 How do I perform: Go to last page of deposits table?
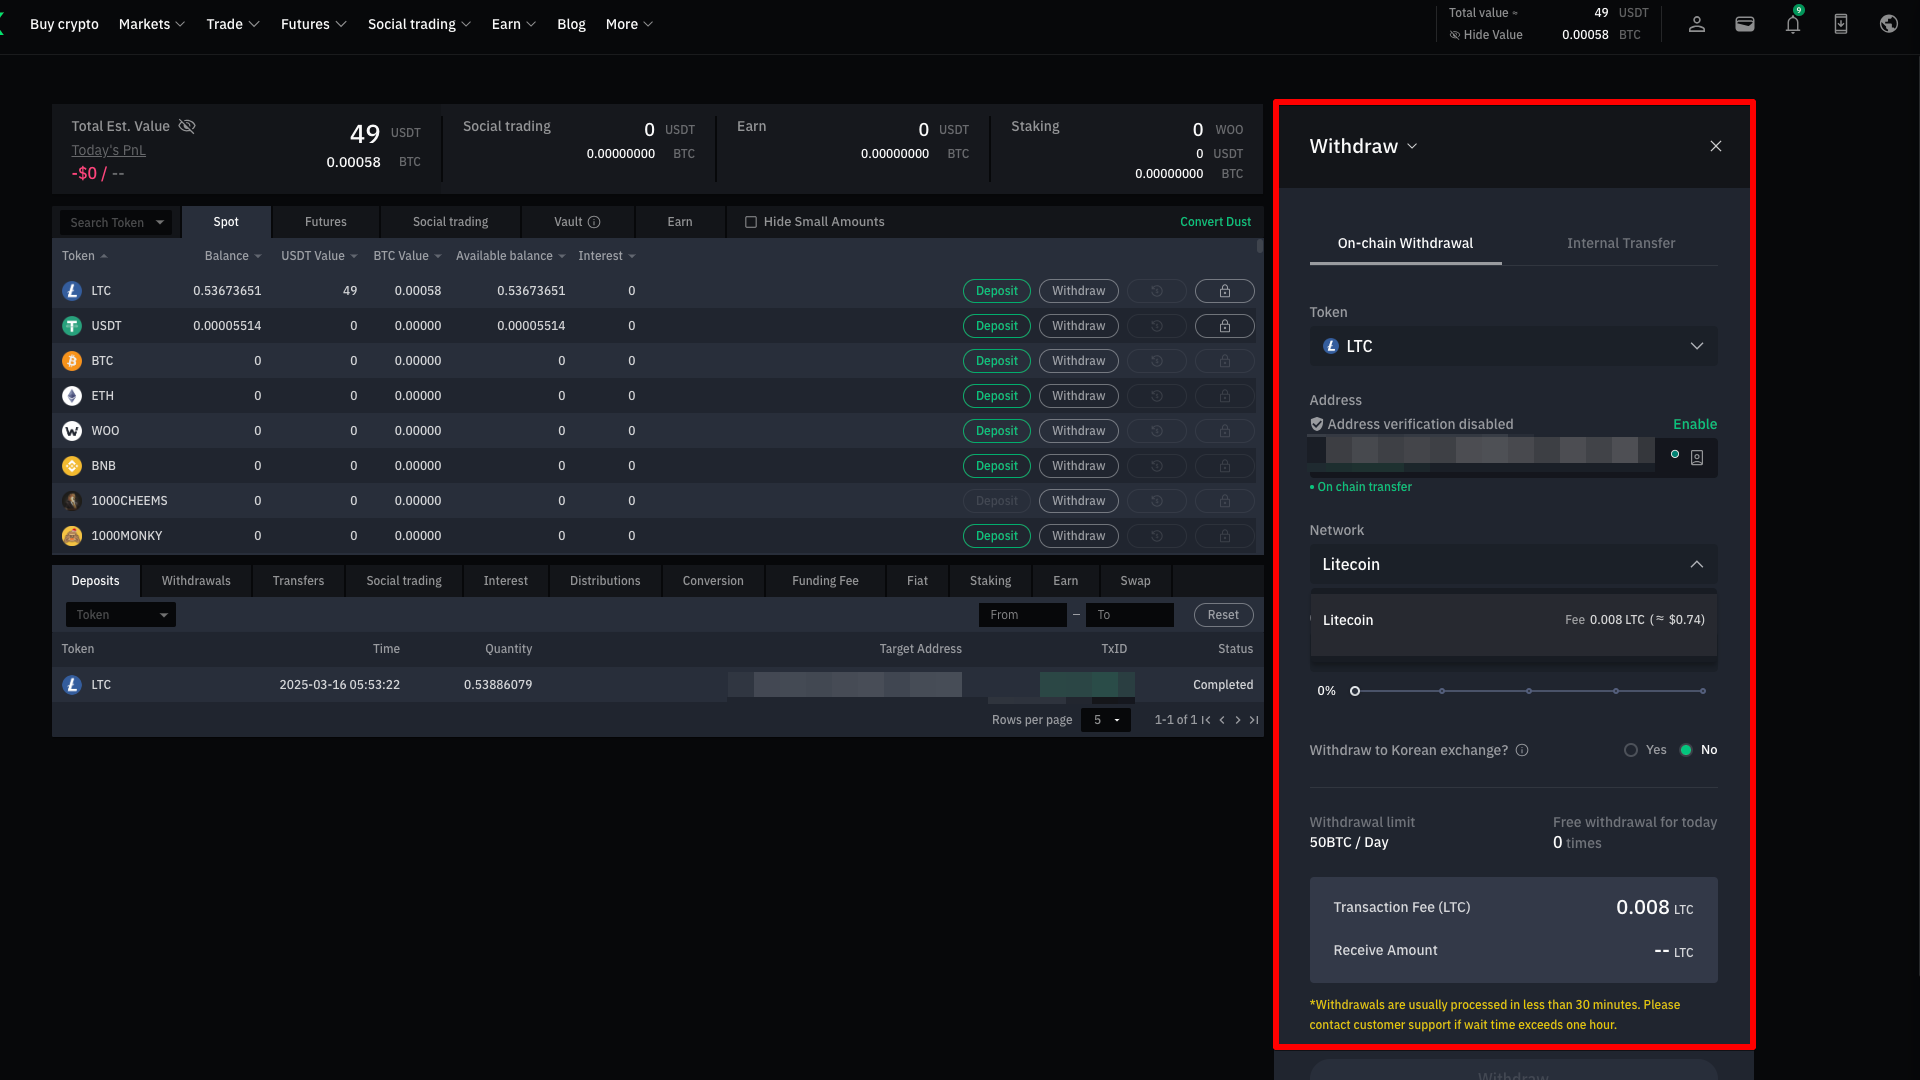1254,720
